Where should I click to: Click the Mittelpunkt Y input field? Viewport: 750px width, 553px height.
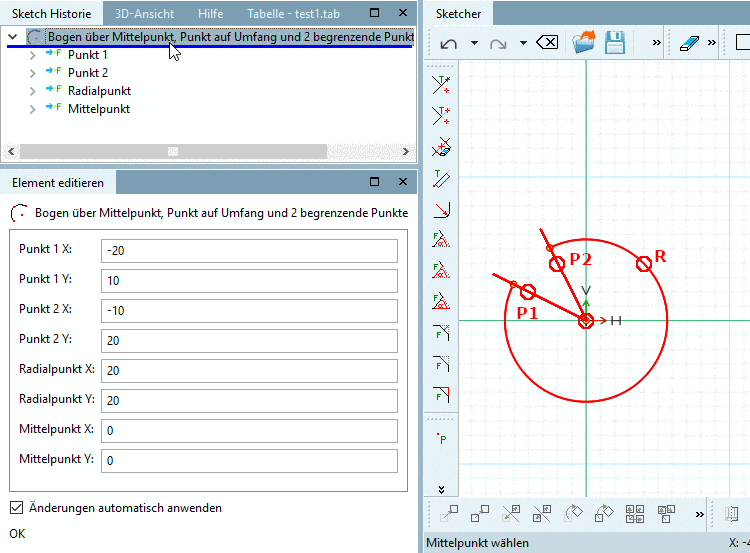click(x=249, y=461)
